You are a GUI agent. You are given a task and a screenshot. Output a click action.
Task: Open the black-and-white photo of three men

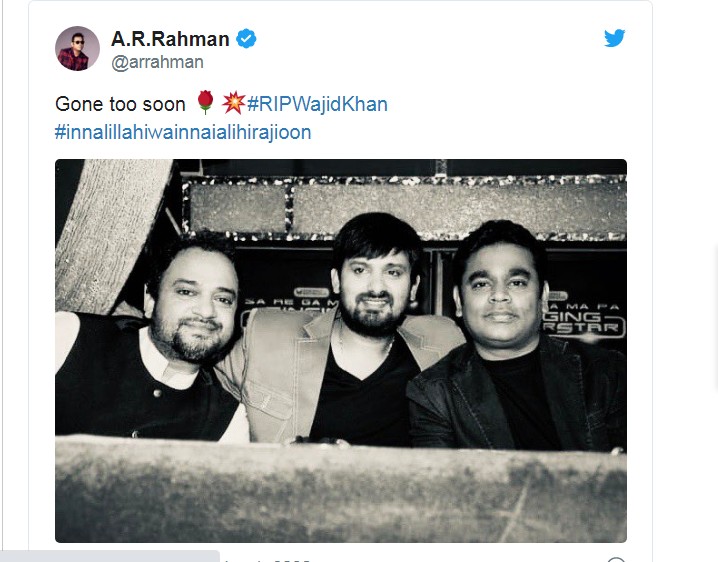[x=341, y=351]
